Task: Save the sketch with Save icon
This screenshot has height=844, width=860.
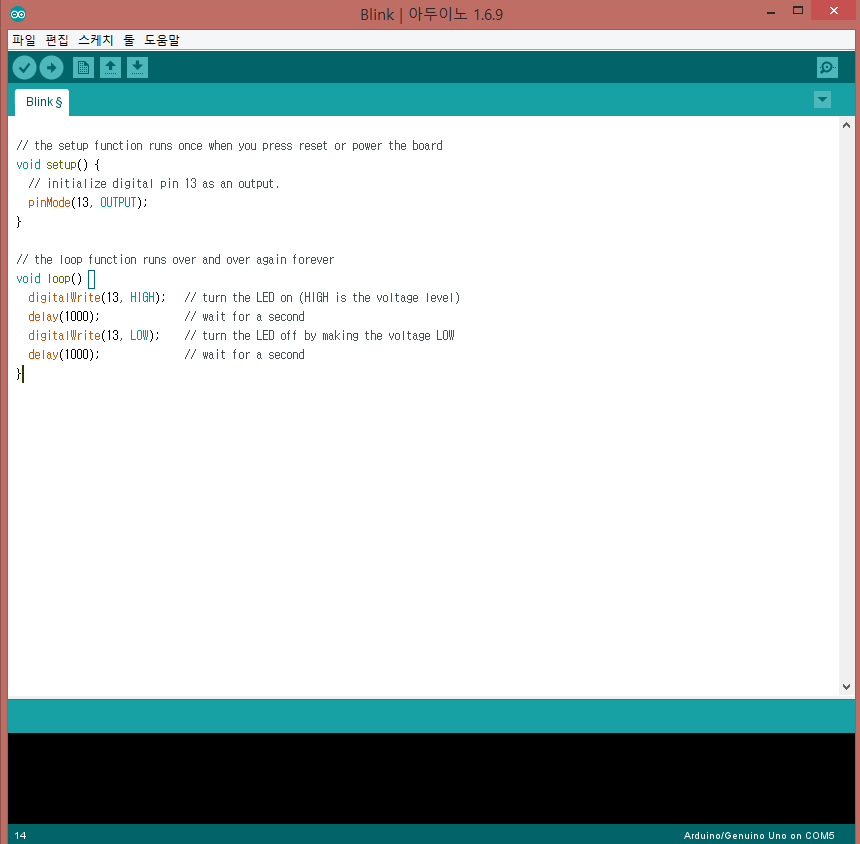Action: point(137,67)
